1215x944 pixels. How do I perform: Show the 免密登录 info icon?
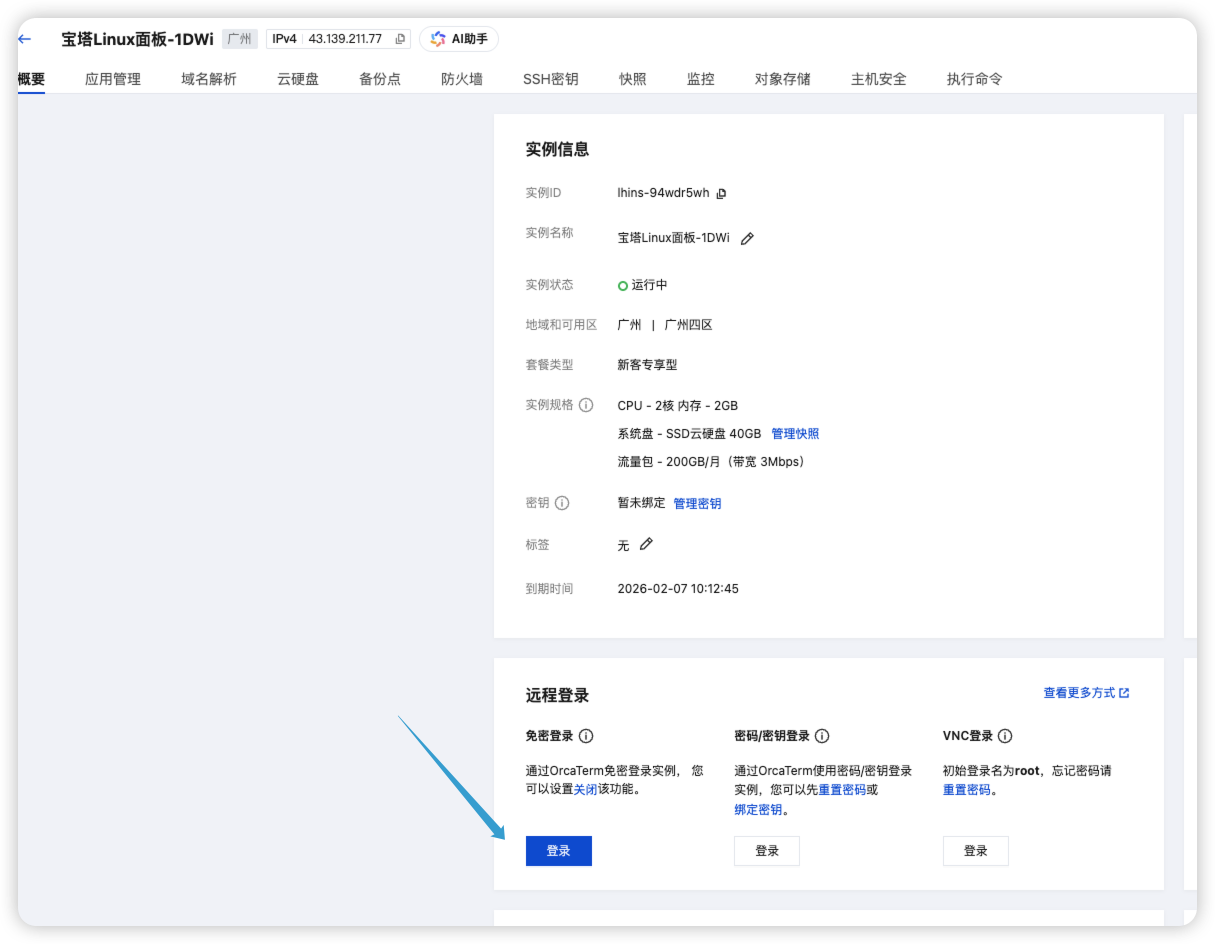(586, 736)
